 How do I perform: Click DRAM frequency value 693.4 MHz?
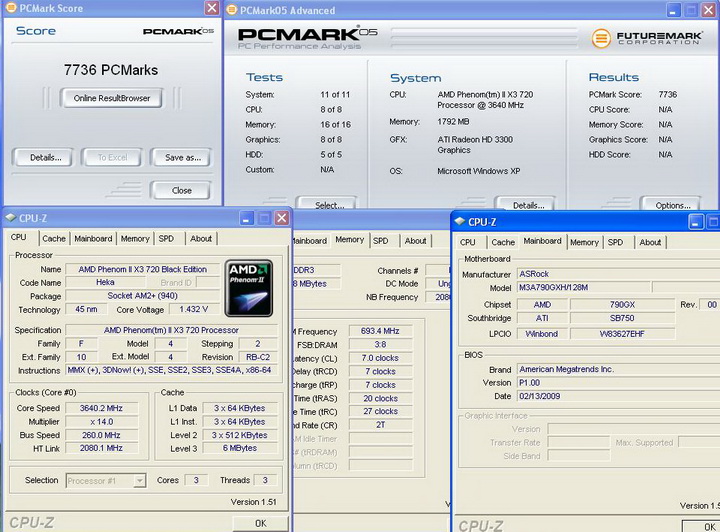380,331
